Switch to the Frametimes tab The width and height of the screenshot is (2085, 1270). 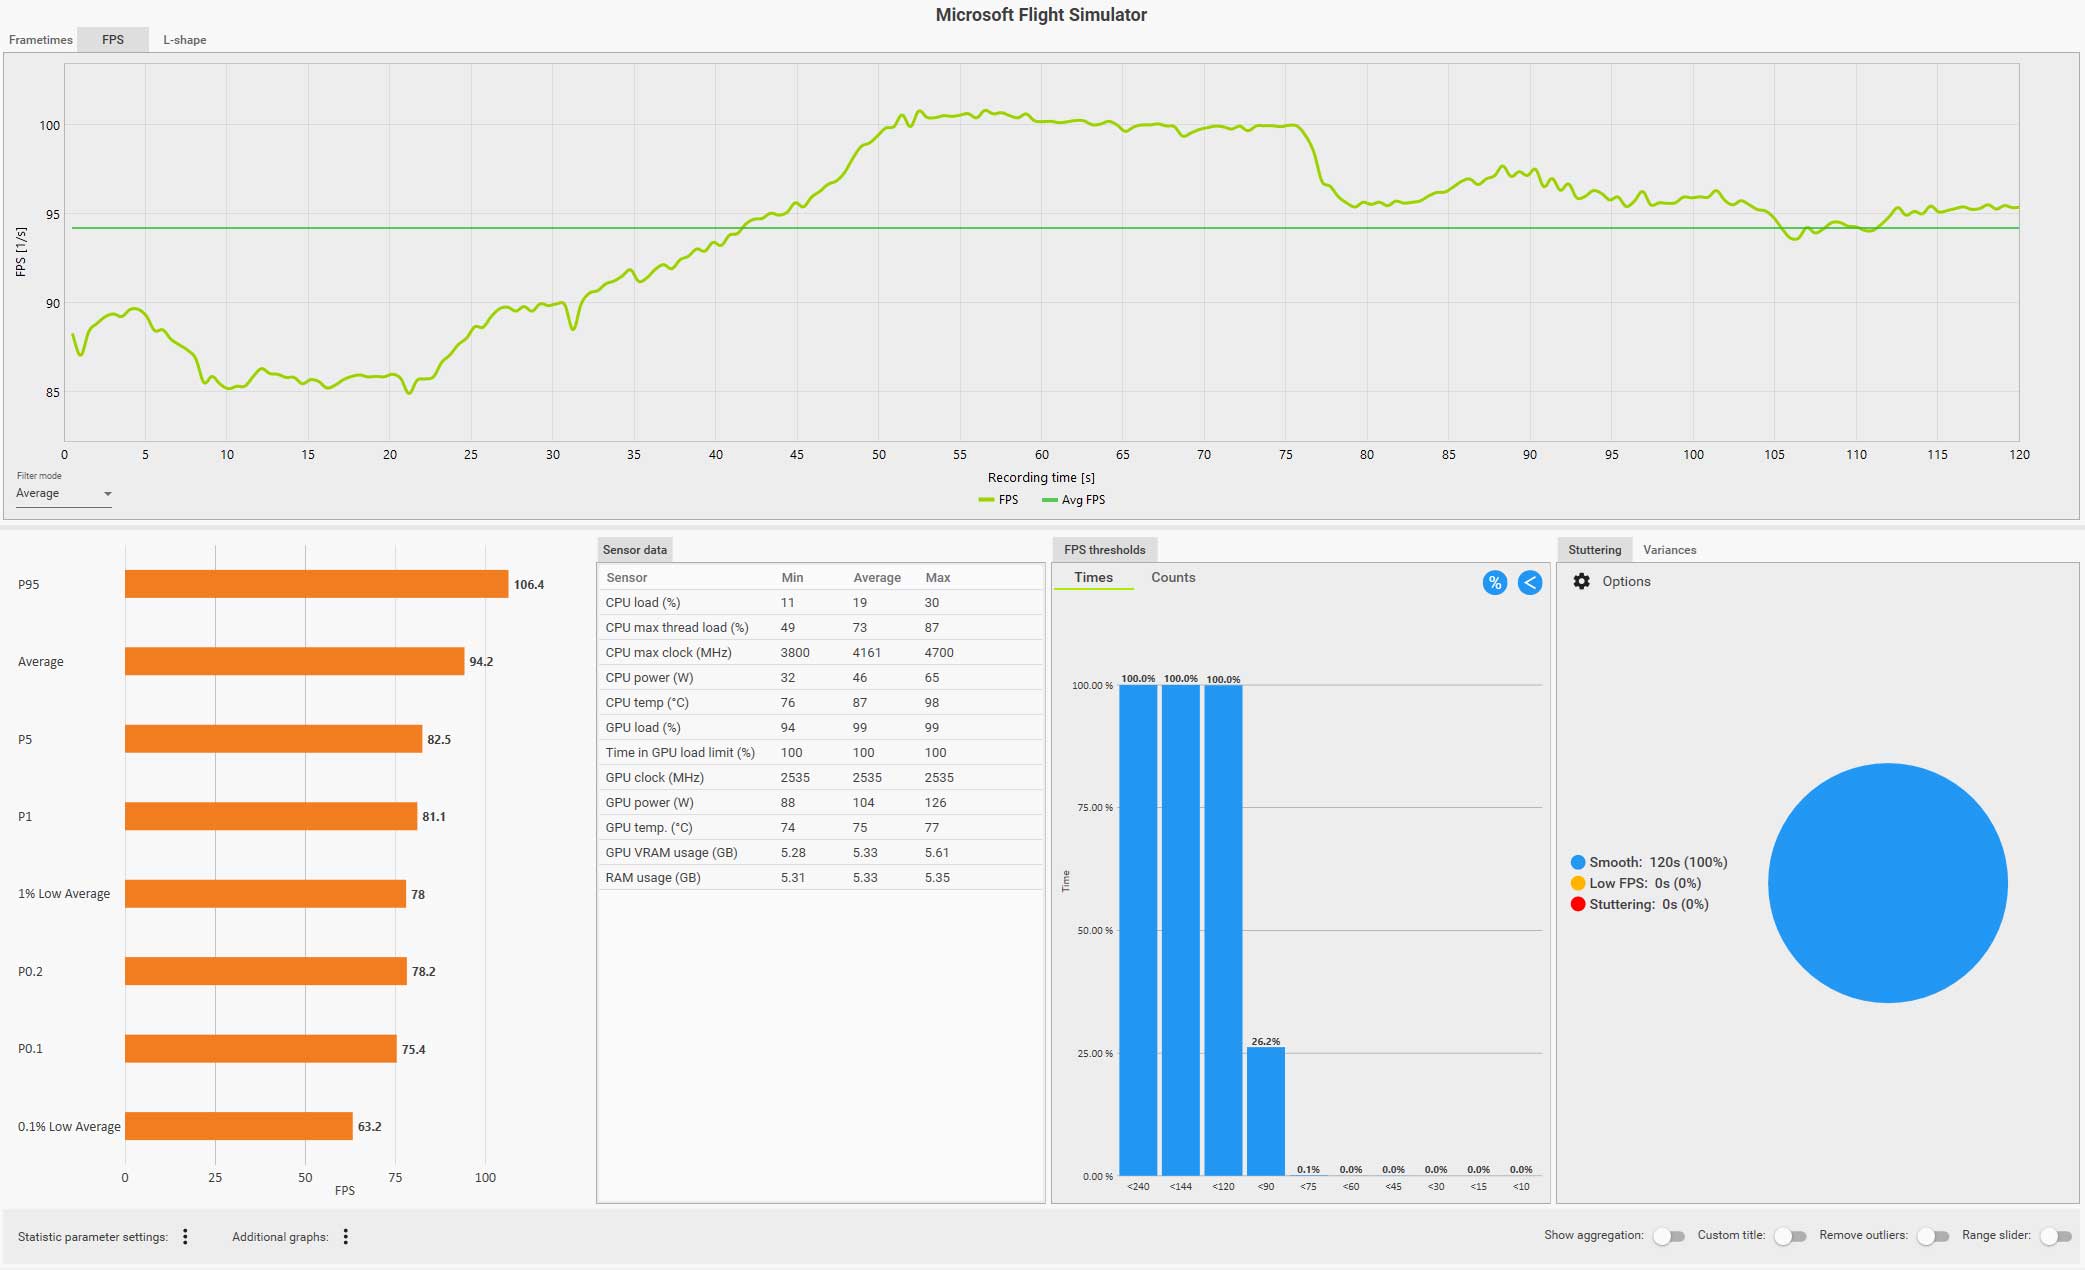(41, 40)
